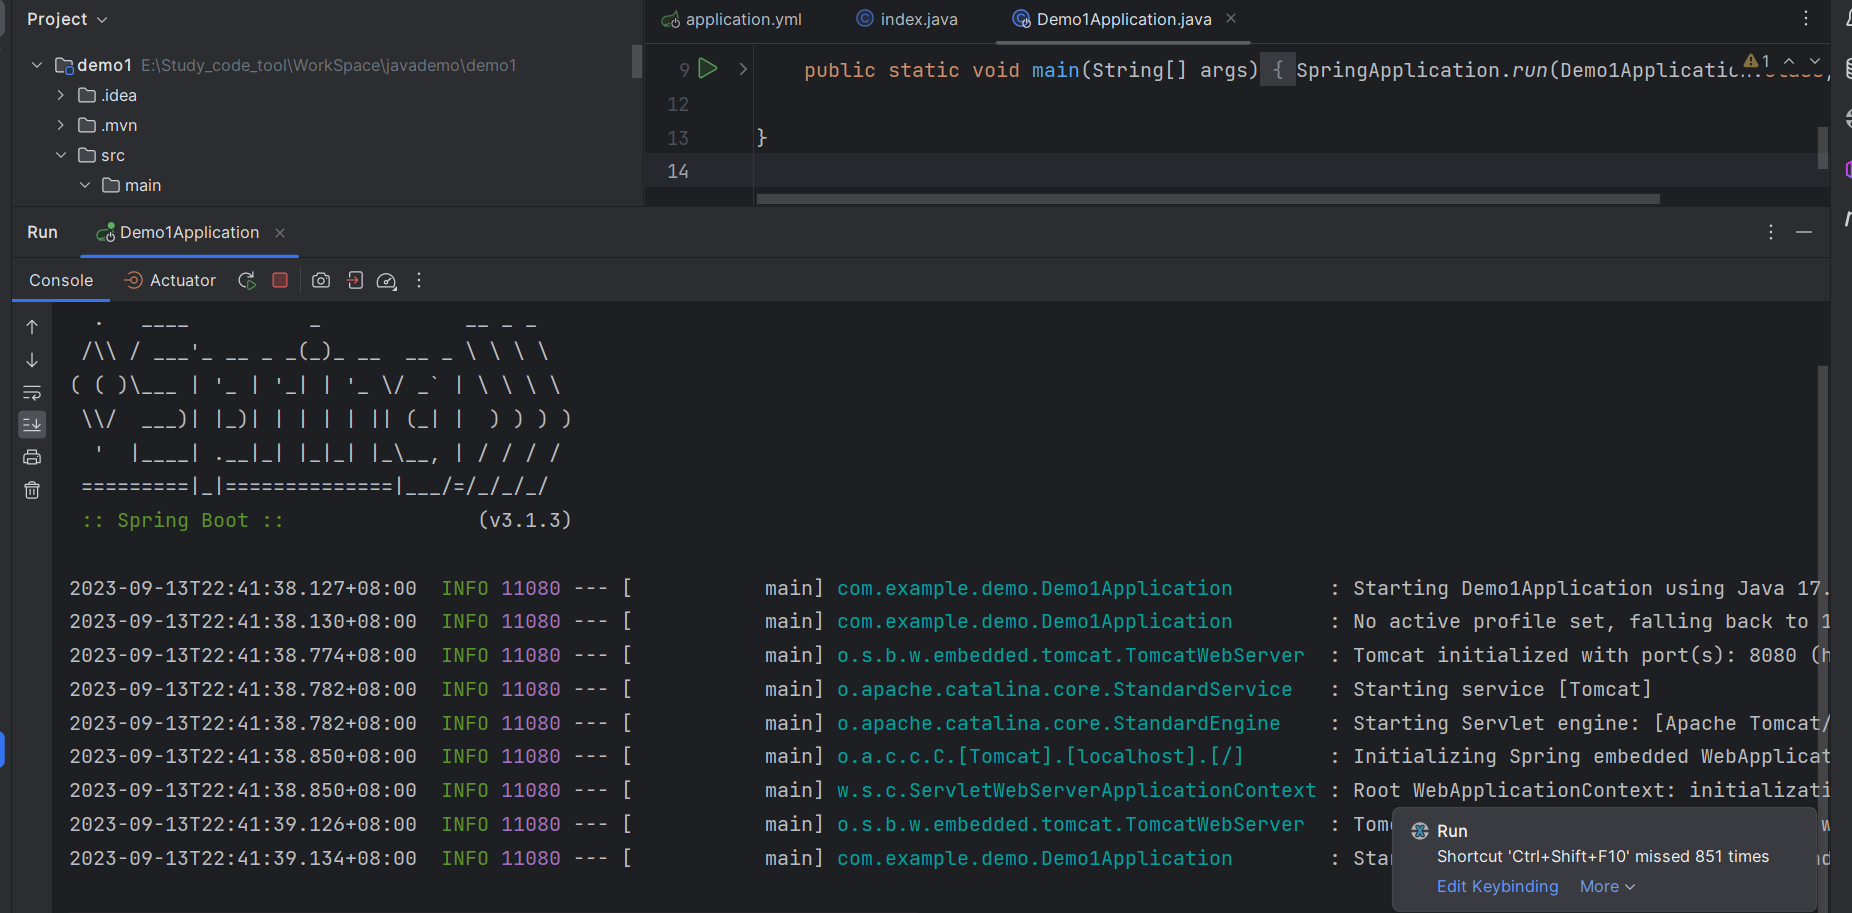
Task: Expand the .idea folder
Action: coord(61,95)
